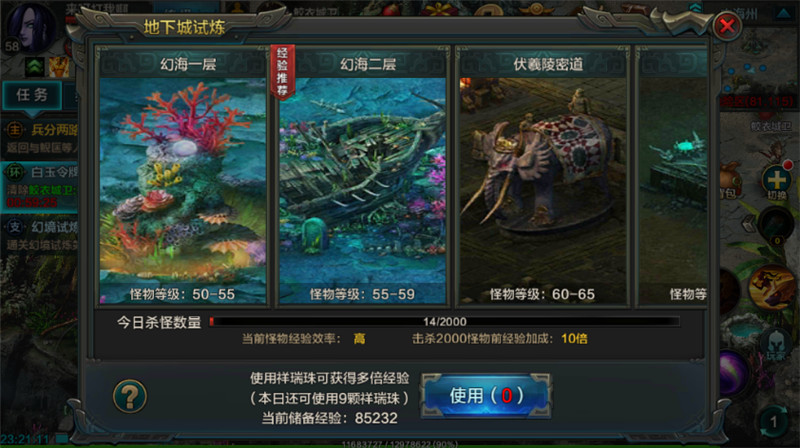Open the partially visible fourth dungeon card
The width and height of the screenshot is (800, 448).
[672, 177]
